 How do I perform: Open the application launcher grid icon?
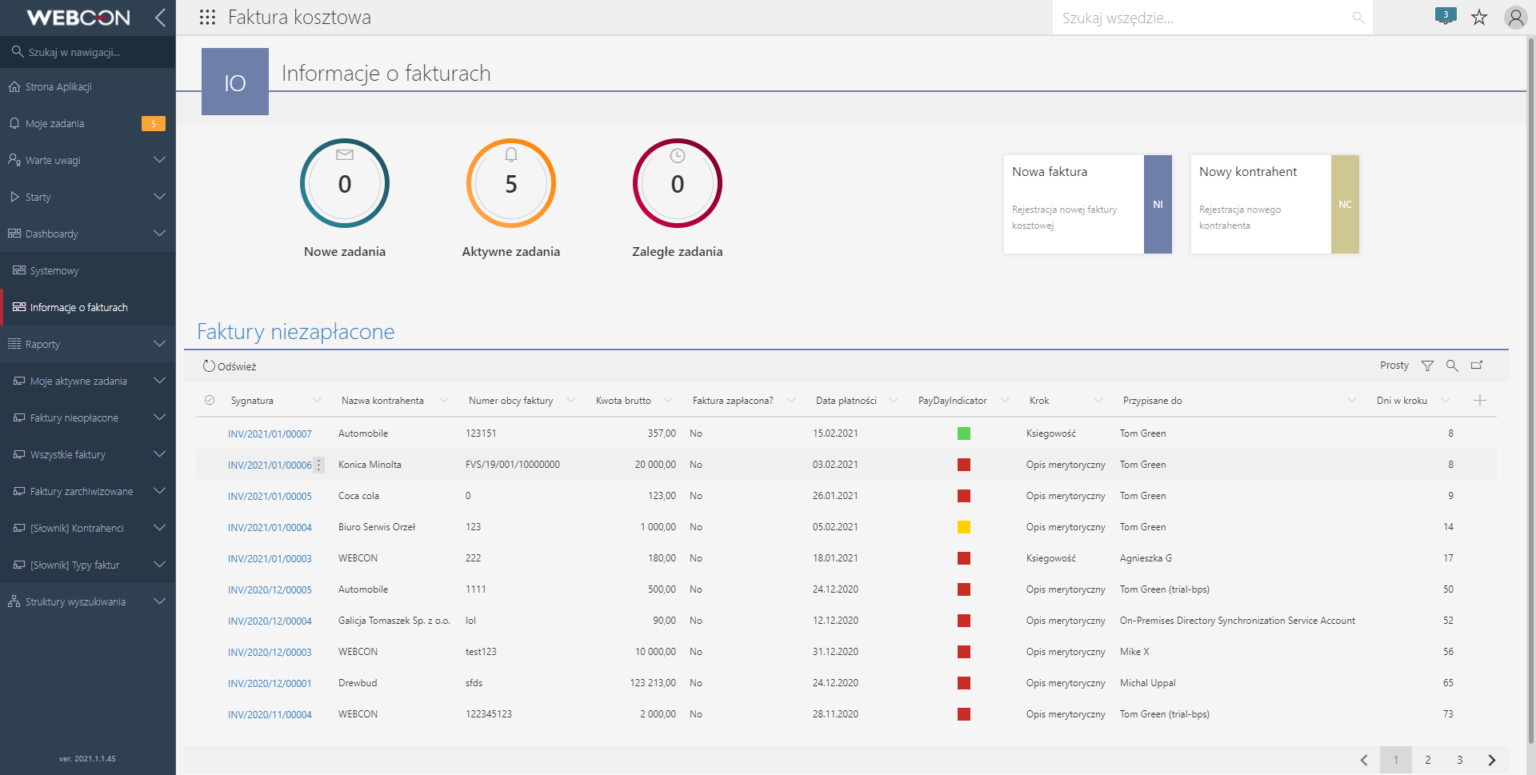[x=207, y=17]
